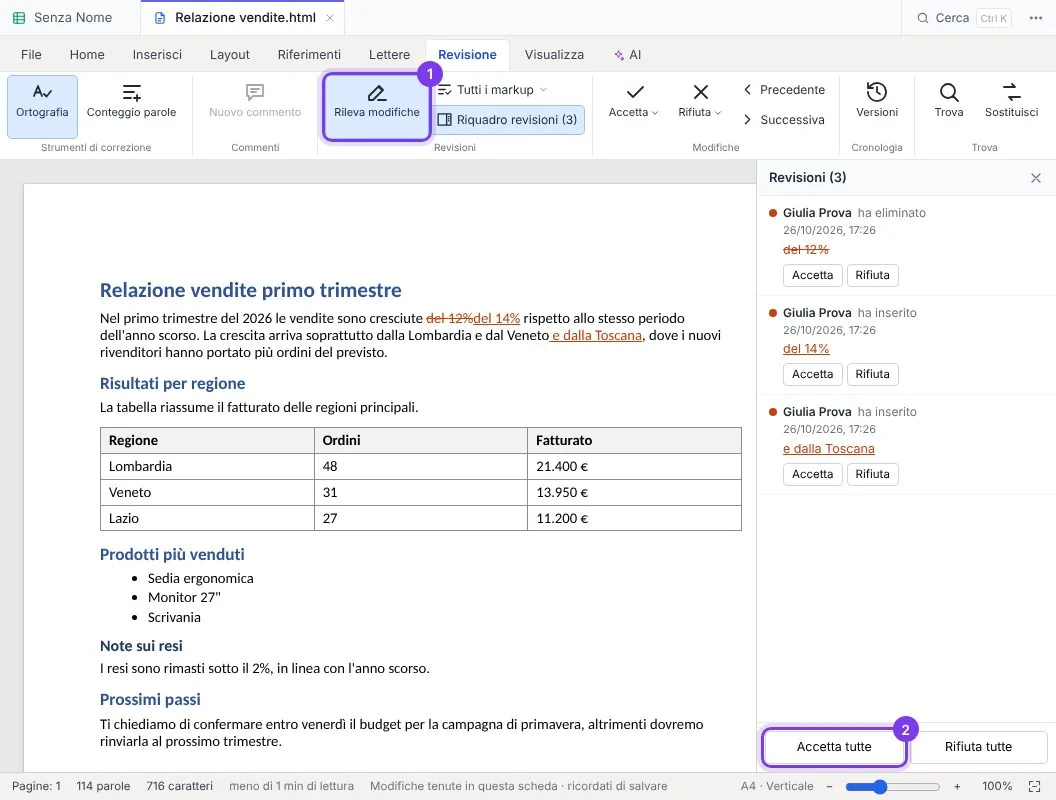Reject the inserted 'del 14%' revision
Viewport: 1056px width, 800px height.
[x=872, y=374]
